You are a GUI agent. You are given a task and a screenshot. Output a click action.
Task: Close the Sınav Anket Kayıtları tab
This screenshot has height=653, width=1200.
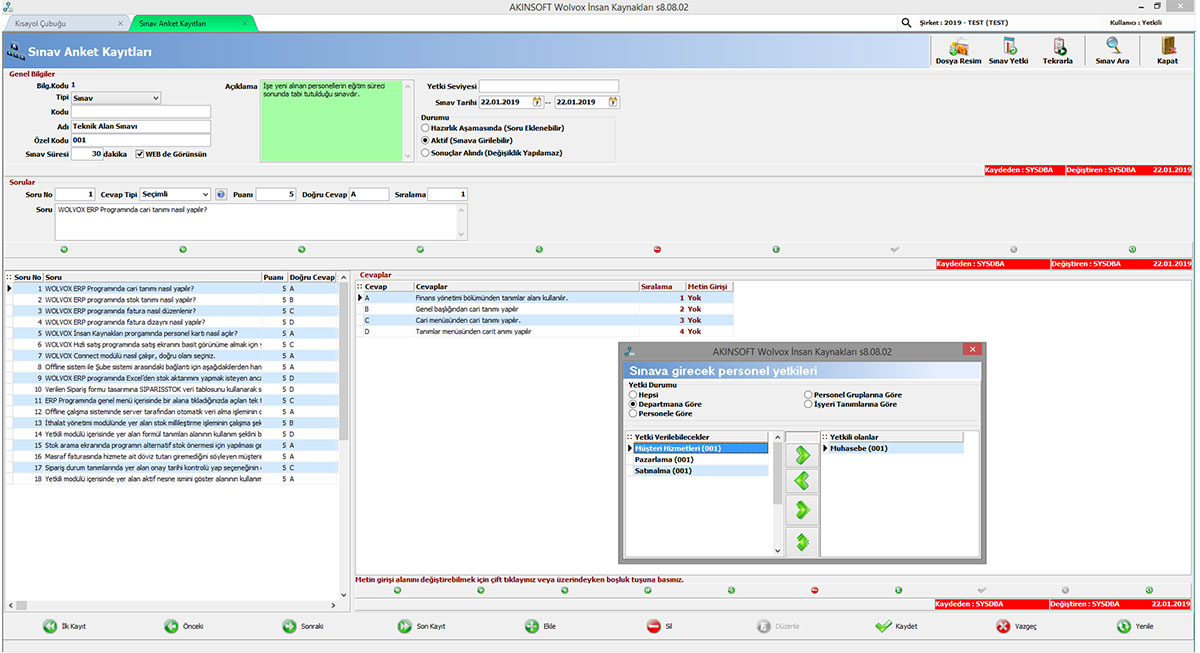coord(245,22)
